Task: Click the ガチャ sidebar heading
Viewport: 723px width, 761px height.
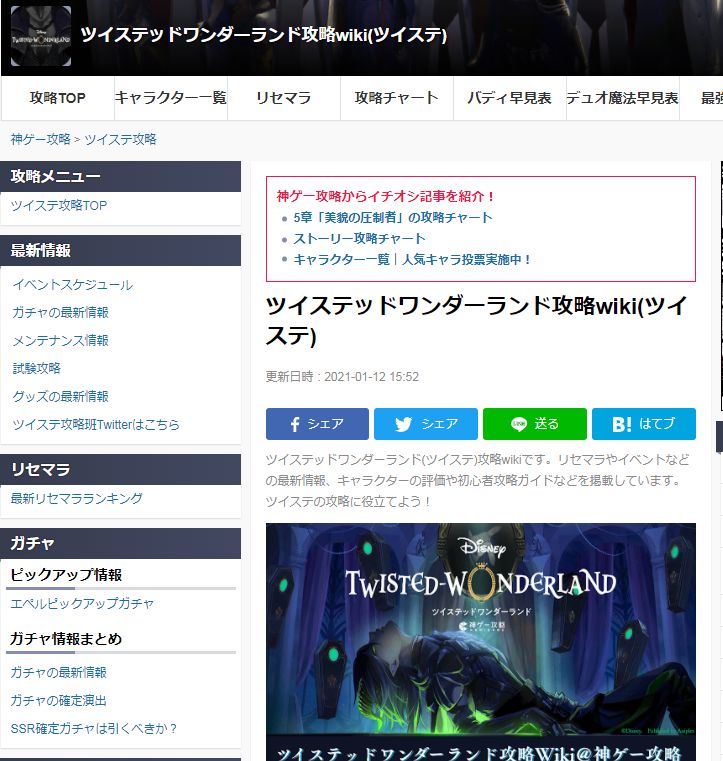Action: click(x=121, y=543)
